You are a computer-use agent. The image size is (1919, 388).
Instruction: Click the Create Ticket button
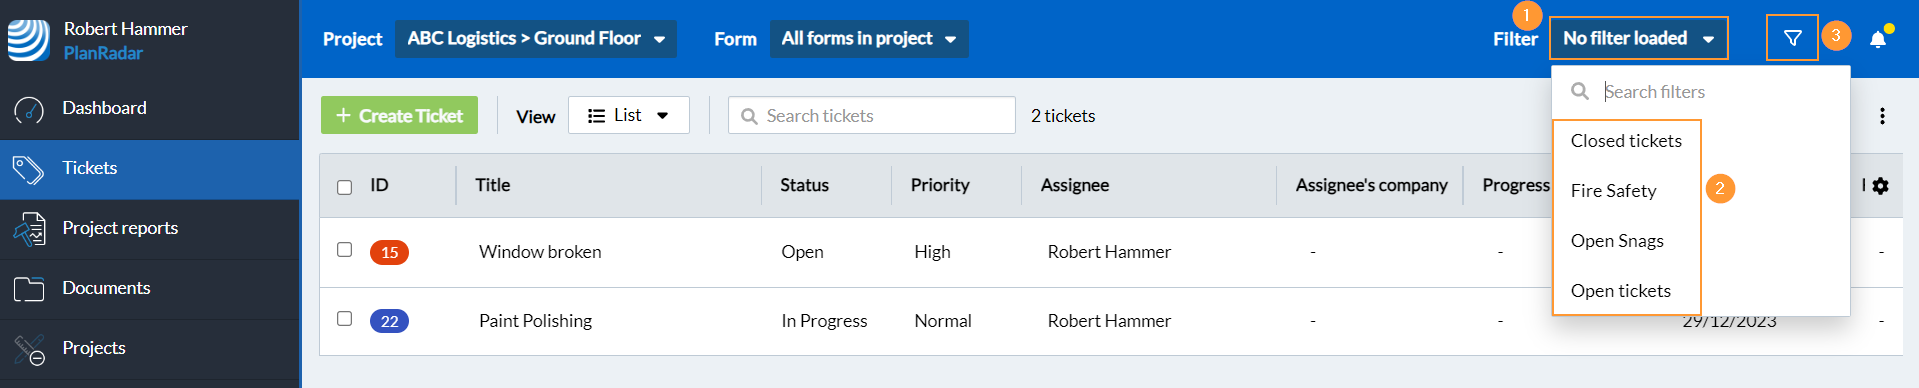pos(399,115)
